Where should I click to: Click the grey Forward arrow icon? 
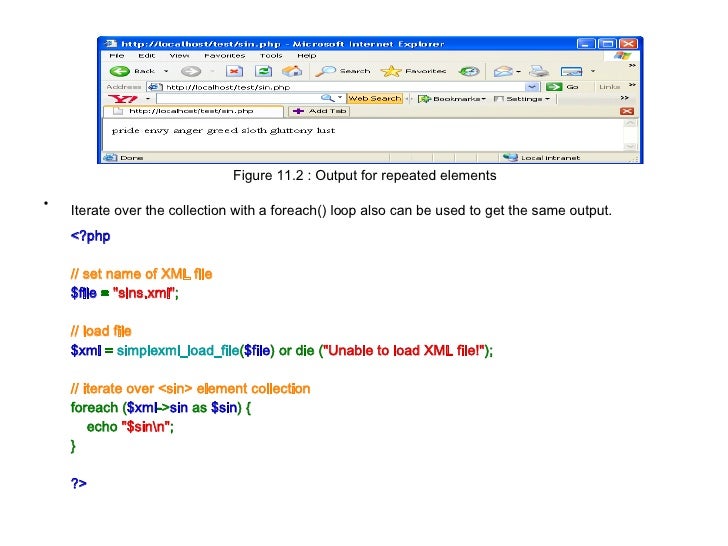(x=191, y=71)
